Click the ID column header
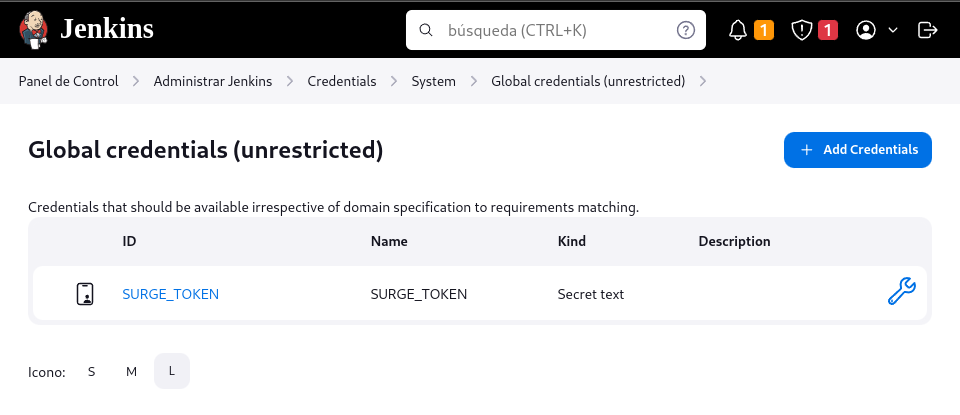Screen dimensions: 960x415 tap(129, 241)
